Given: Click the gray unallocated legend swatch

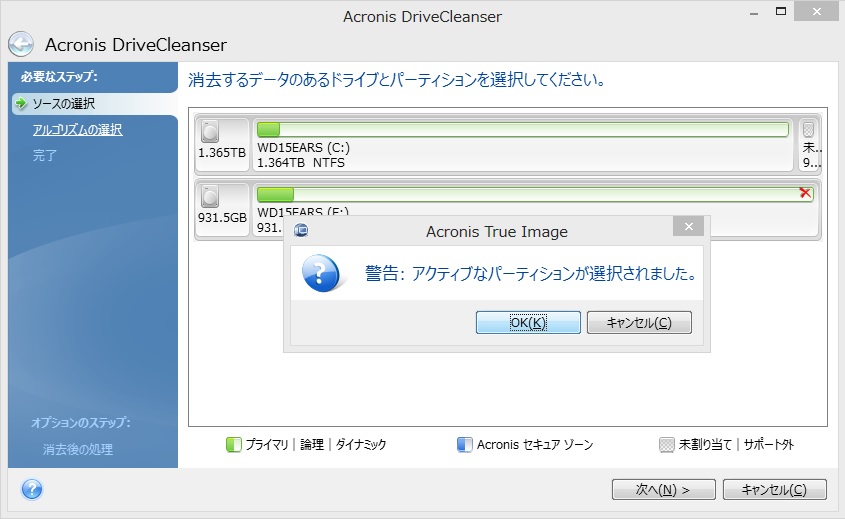Looking at the screenshot, I should [x=667, y=445].
